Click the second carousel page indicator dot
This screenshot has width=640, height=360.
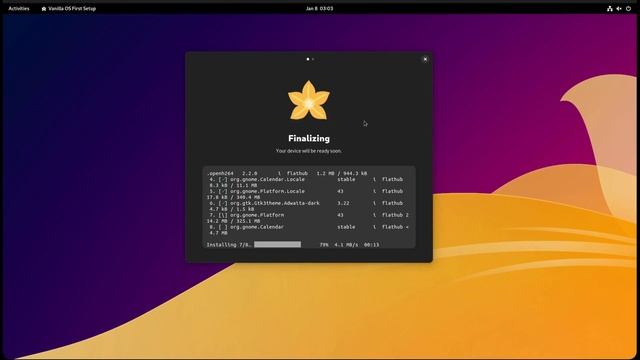coord(313,59)
